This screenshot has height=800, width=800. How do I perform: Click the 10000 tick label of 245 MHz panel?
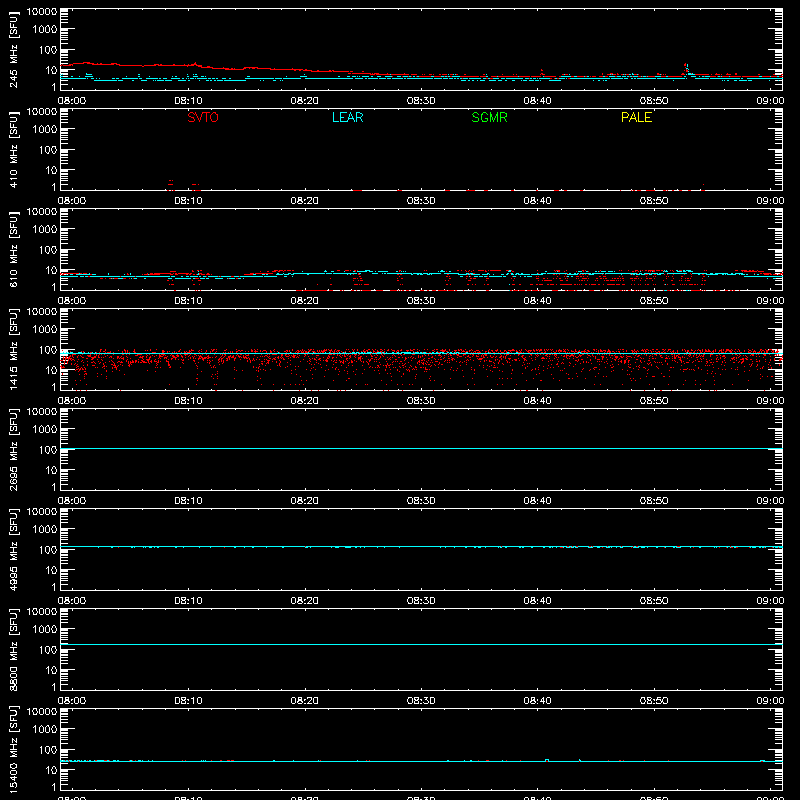coord(42,12)
